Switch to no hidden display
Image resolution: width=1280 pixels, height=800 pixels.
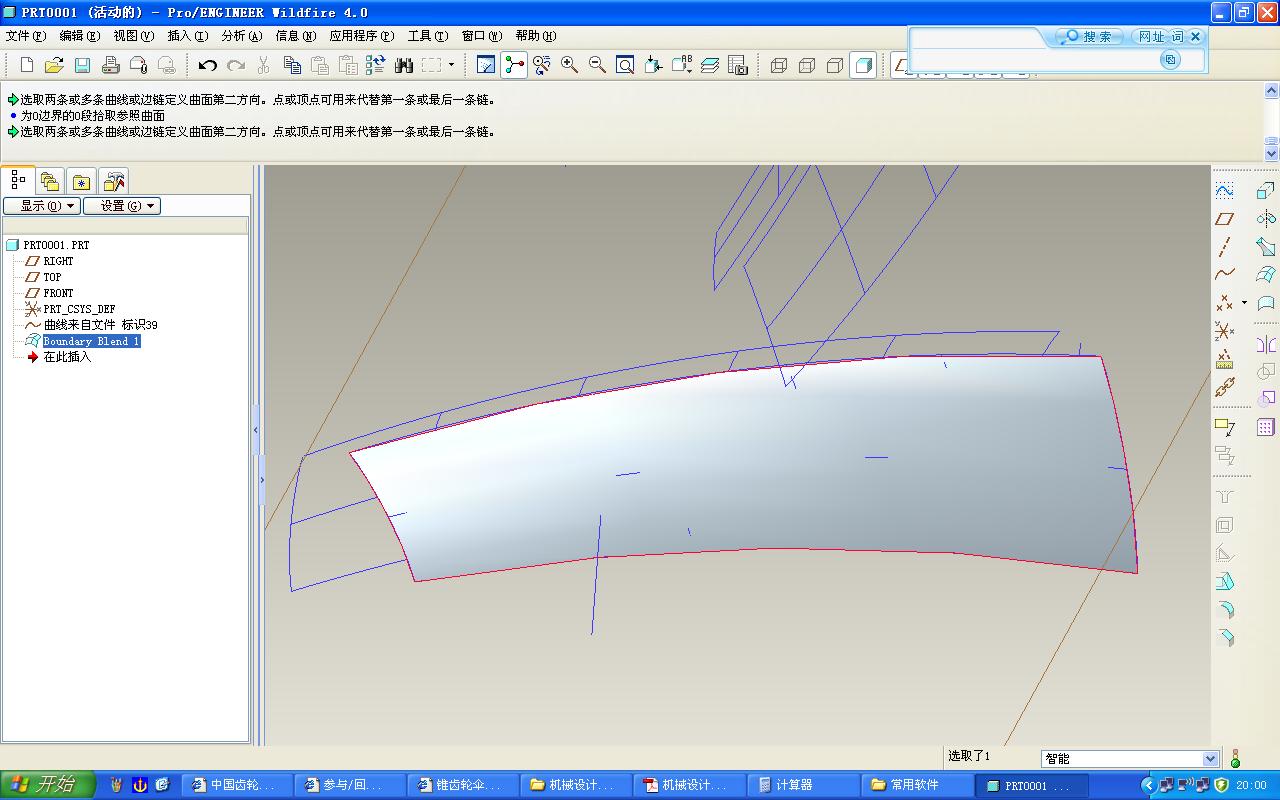[835, 65]
